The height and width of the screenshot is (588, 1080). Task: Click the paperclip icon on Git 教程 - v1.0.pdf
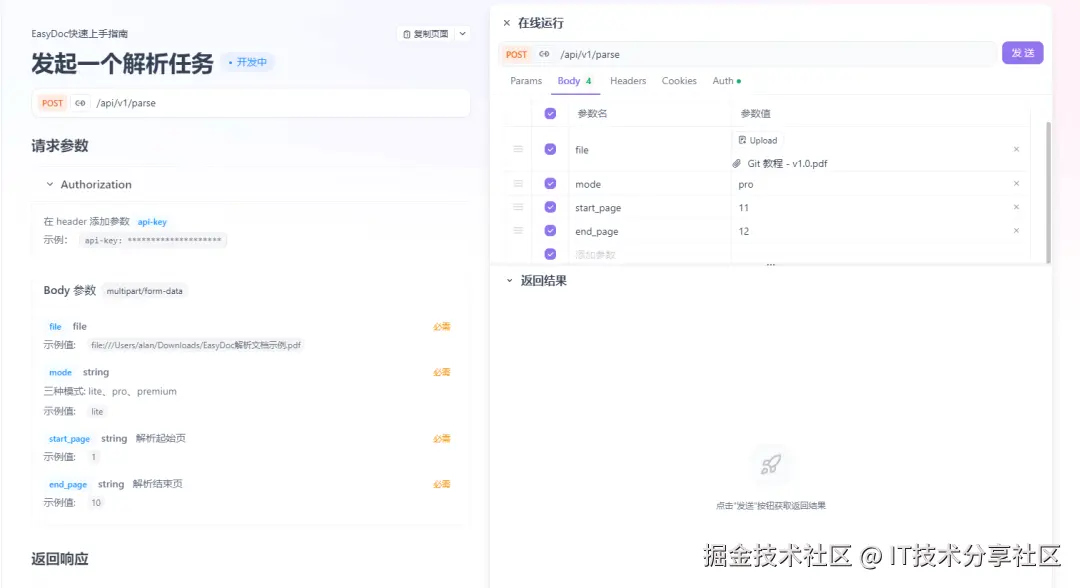738,163
